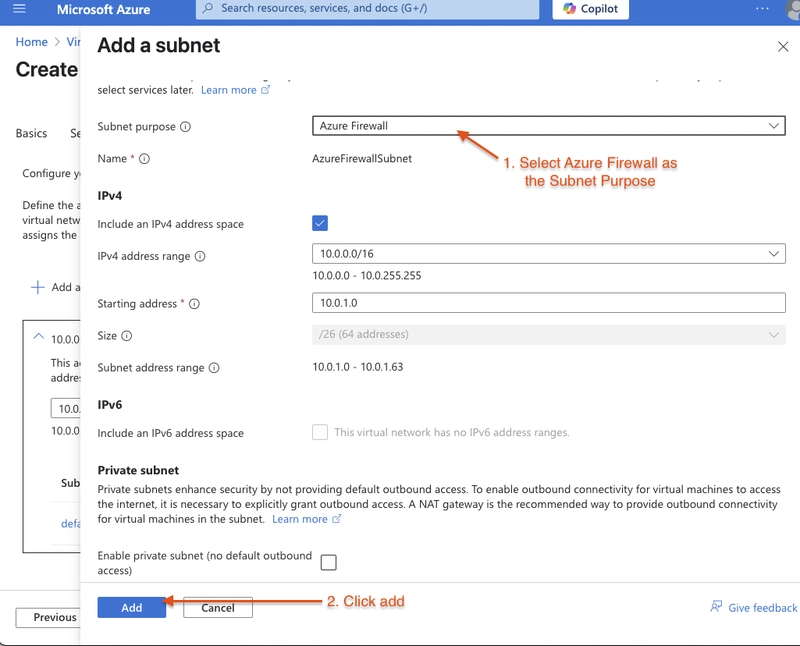Open the Size /26 (64 addresses) dropdown

click(x=548, y=335)
